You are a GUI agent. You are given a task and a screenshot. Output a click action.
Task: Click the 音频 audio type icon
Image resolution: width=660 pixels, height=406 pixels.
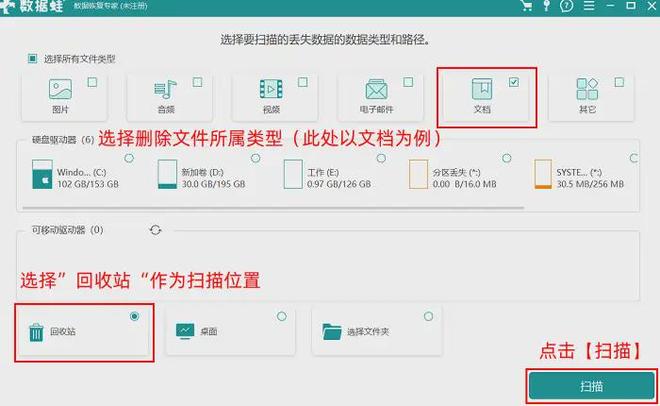[x=165, y=90]
